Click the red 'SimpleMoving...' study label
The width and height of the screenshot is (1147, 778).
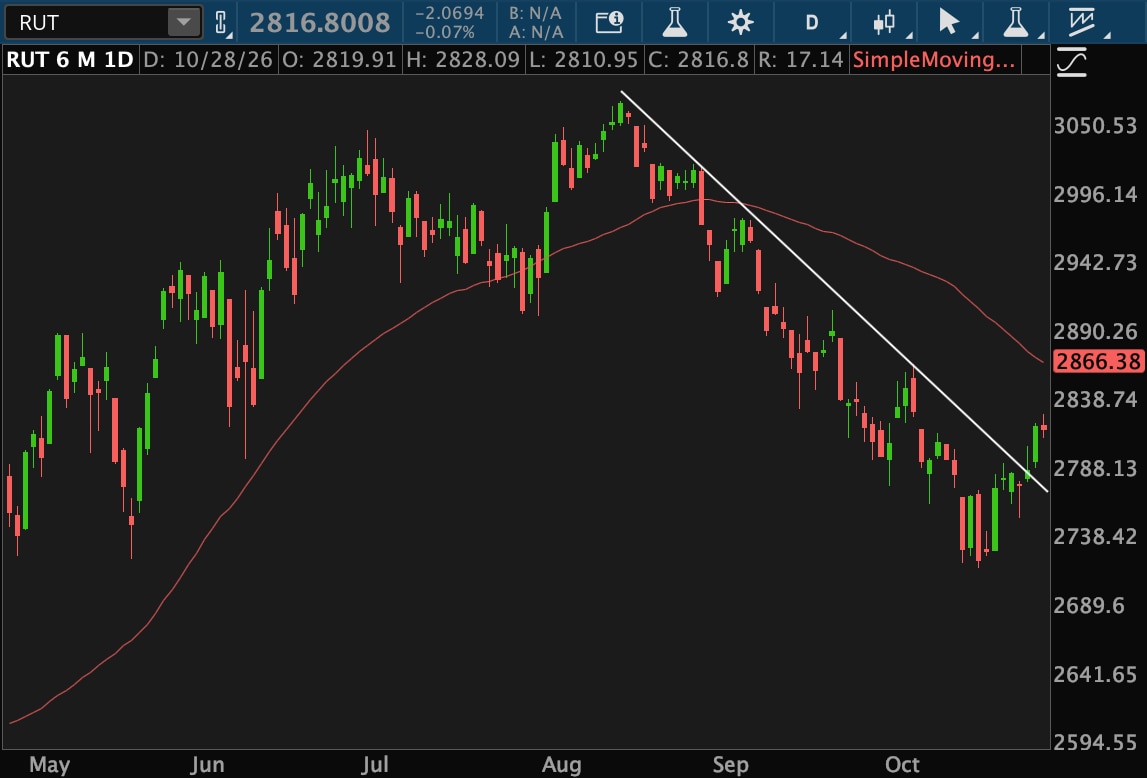point(934,59)
